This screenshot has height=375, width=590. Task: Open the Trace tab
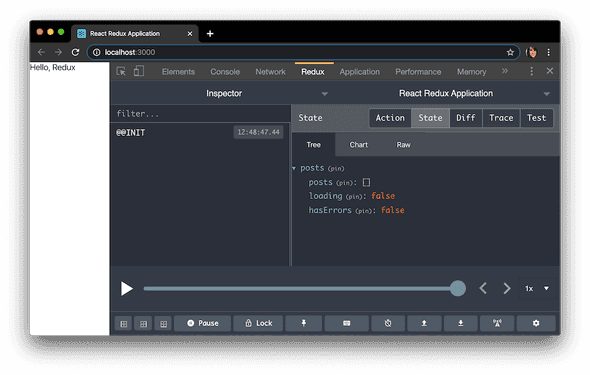(501, 118)
